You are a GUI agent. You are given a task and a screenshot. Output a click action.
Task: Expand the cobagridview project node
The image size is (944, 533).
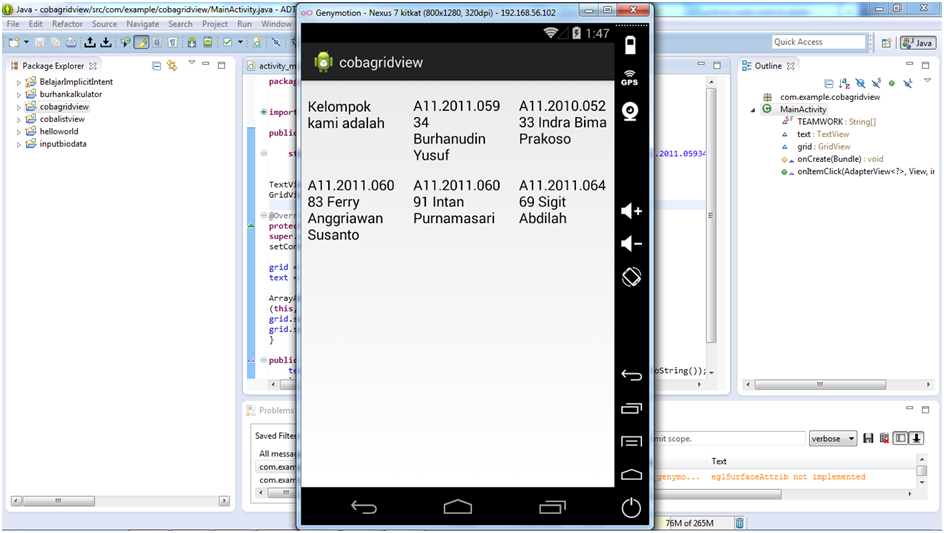coord(19,107)
